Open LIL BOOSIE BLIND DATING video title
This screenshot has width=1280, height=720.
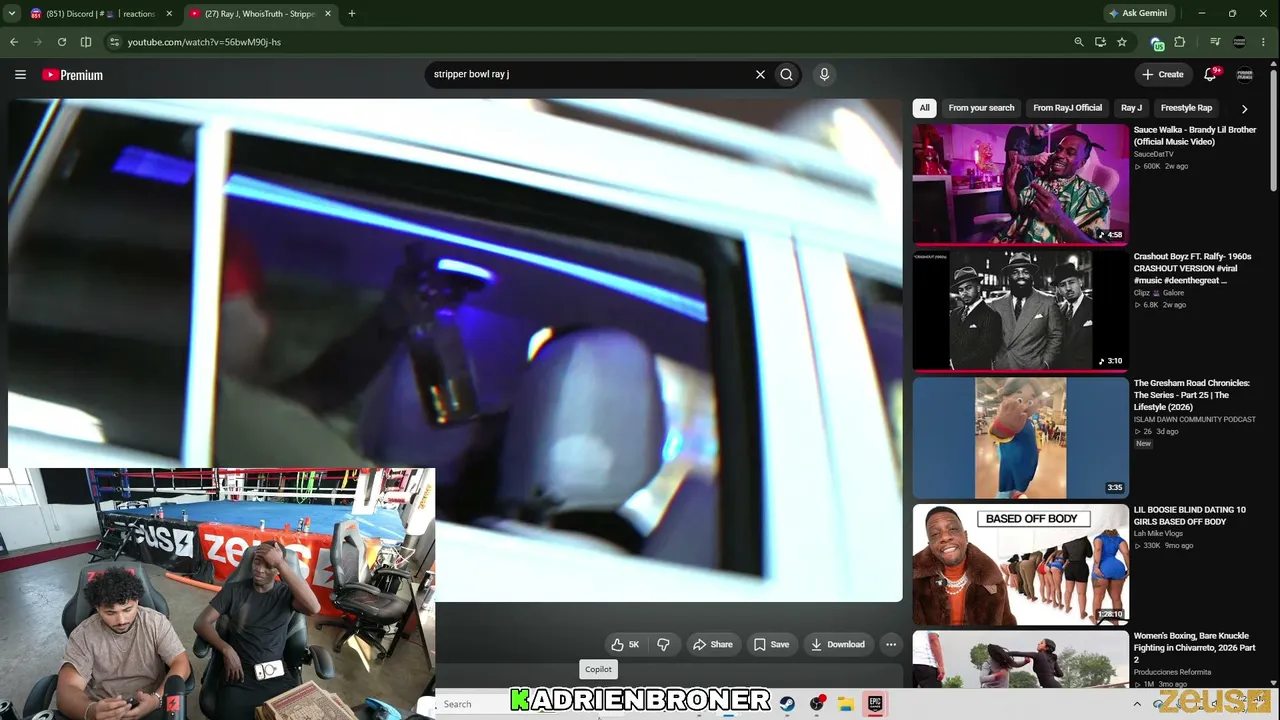[1190, 516]
